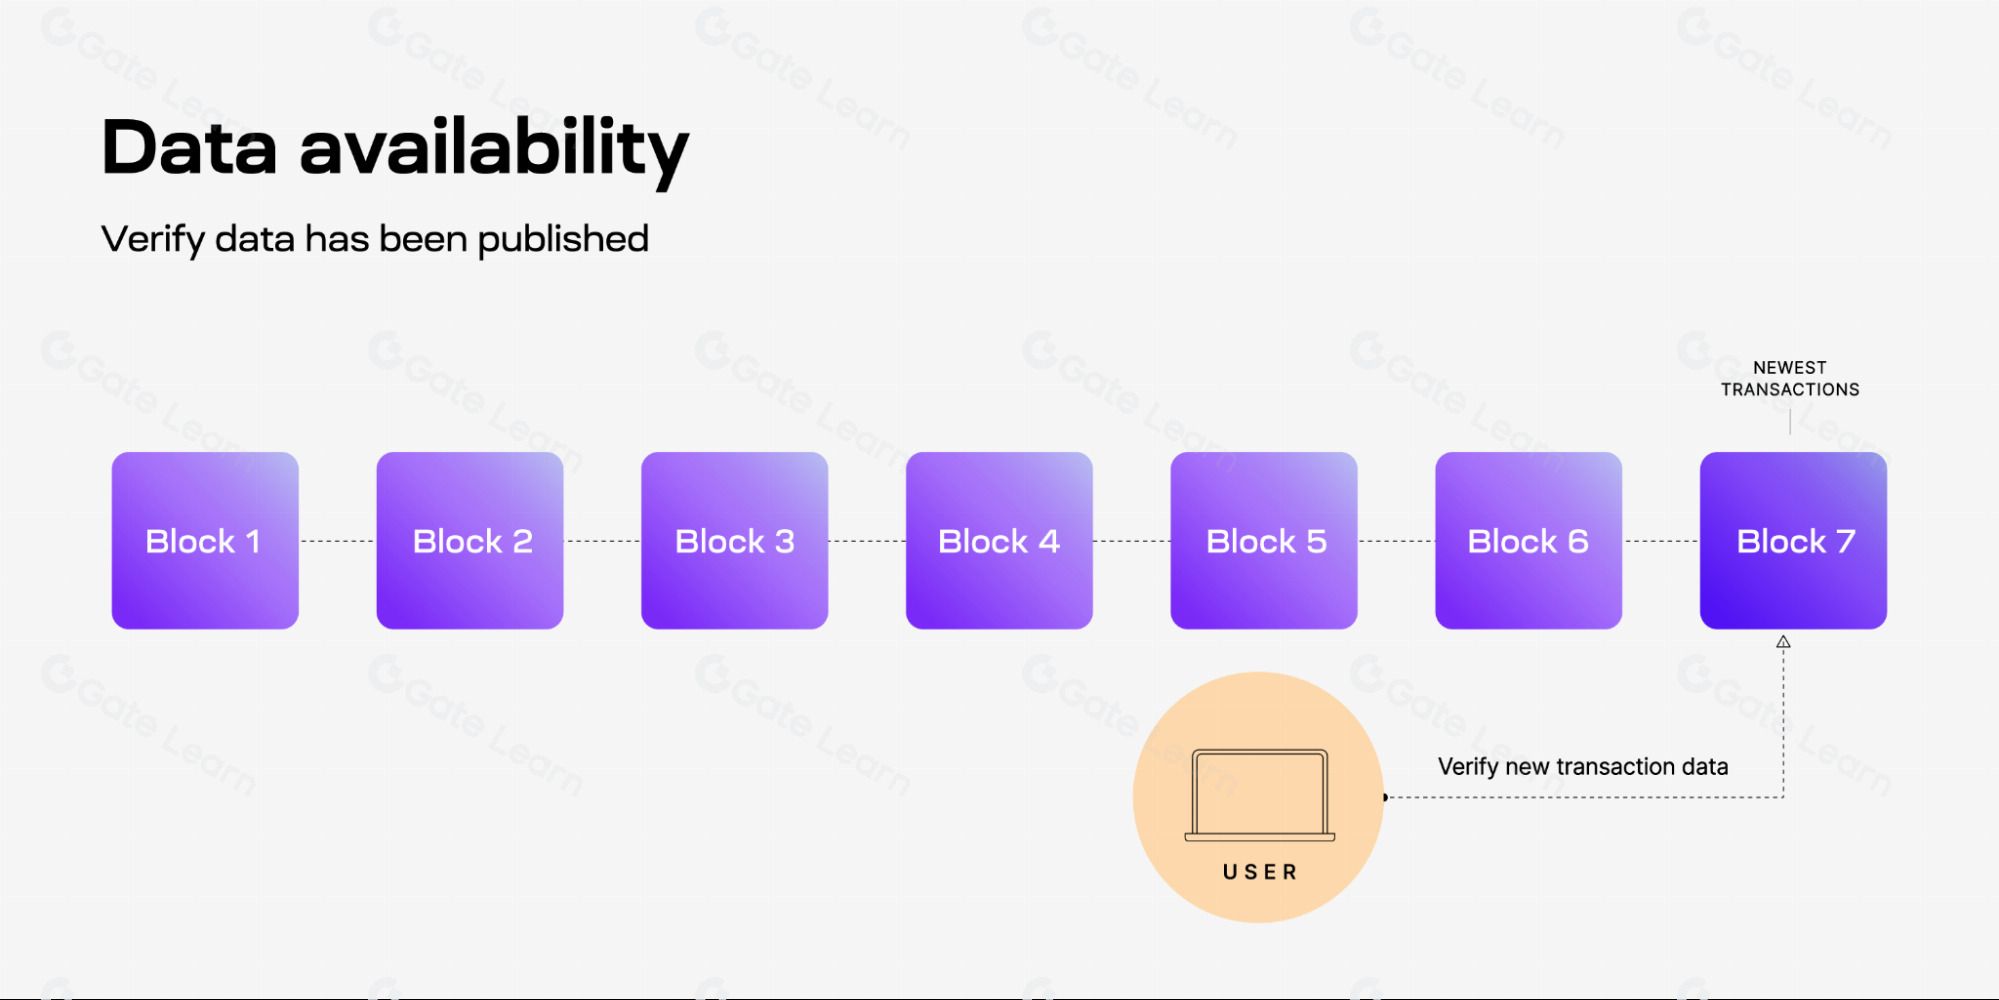Click the USER label text
The image size is (1999, 1000).
pos(1260,872)
